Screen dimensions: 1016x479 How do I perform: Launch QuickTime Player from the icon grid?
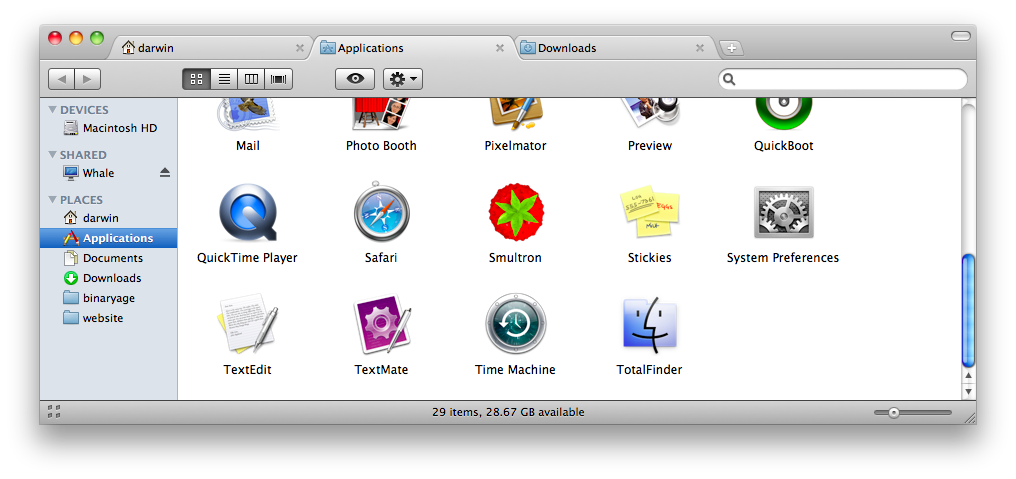point(247,213)
